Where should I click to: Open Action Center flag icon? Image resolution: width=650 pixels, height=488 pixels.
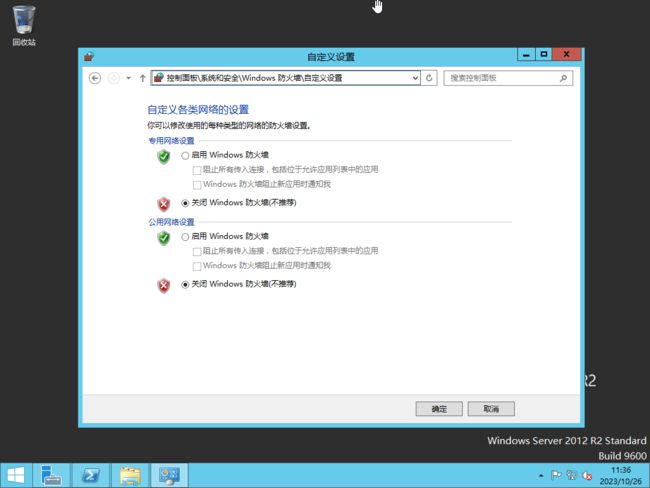click(x=556, y=475)
